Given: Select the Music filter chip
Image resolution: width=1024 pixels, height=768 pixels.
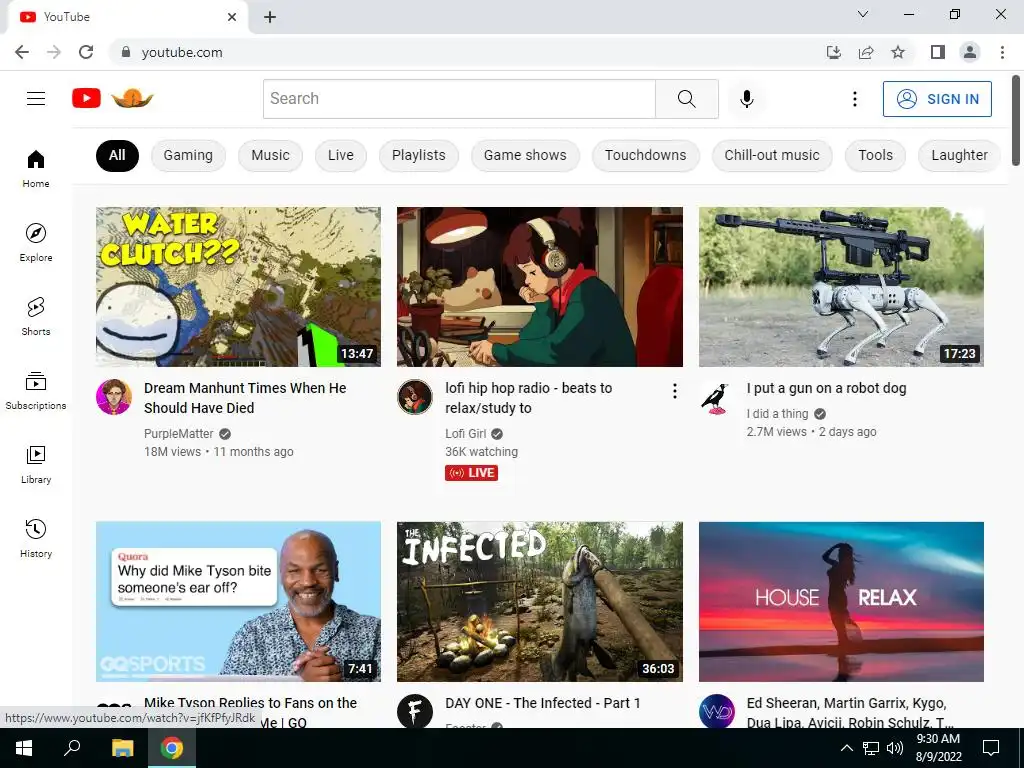Looking at the screenshot, I should (270, 155).
